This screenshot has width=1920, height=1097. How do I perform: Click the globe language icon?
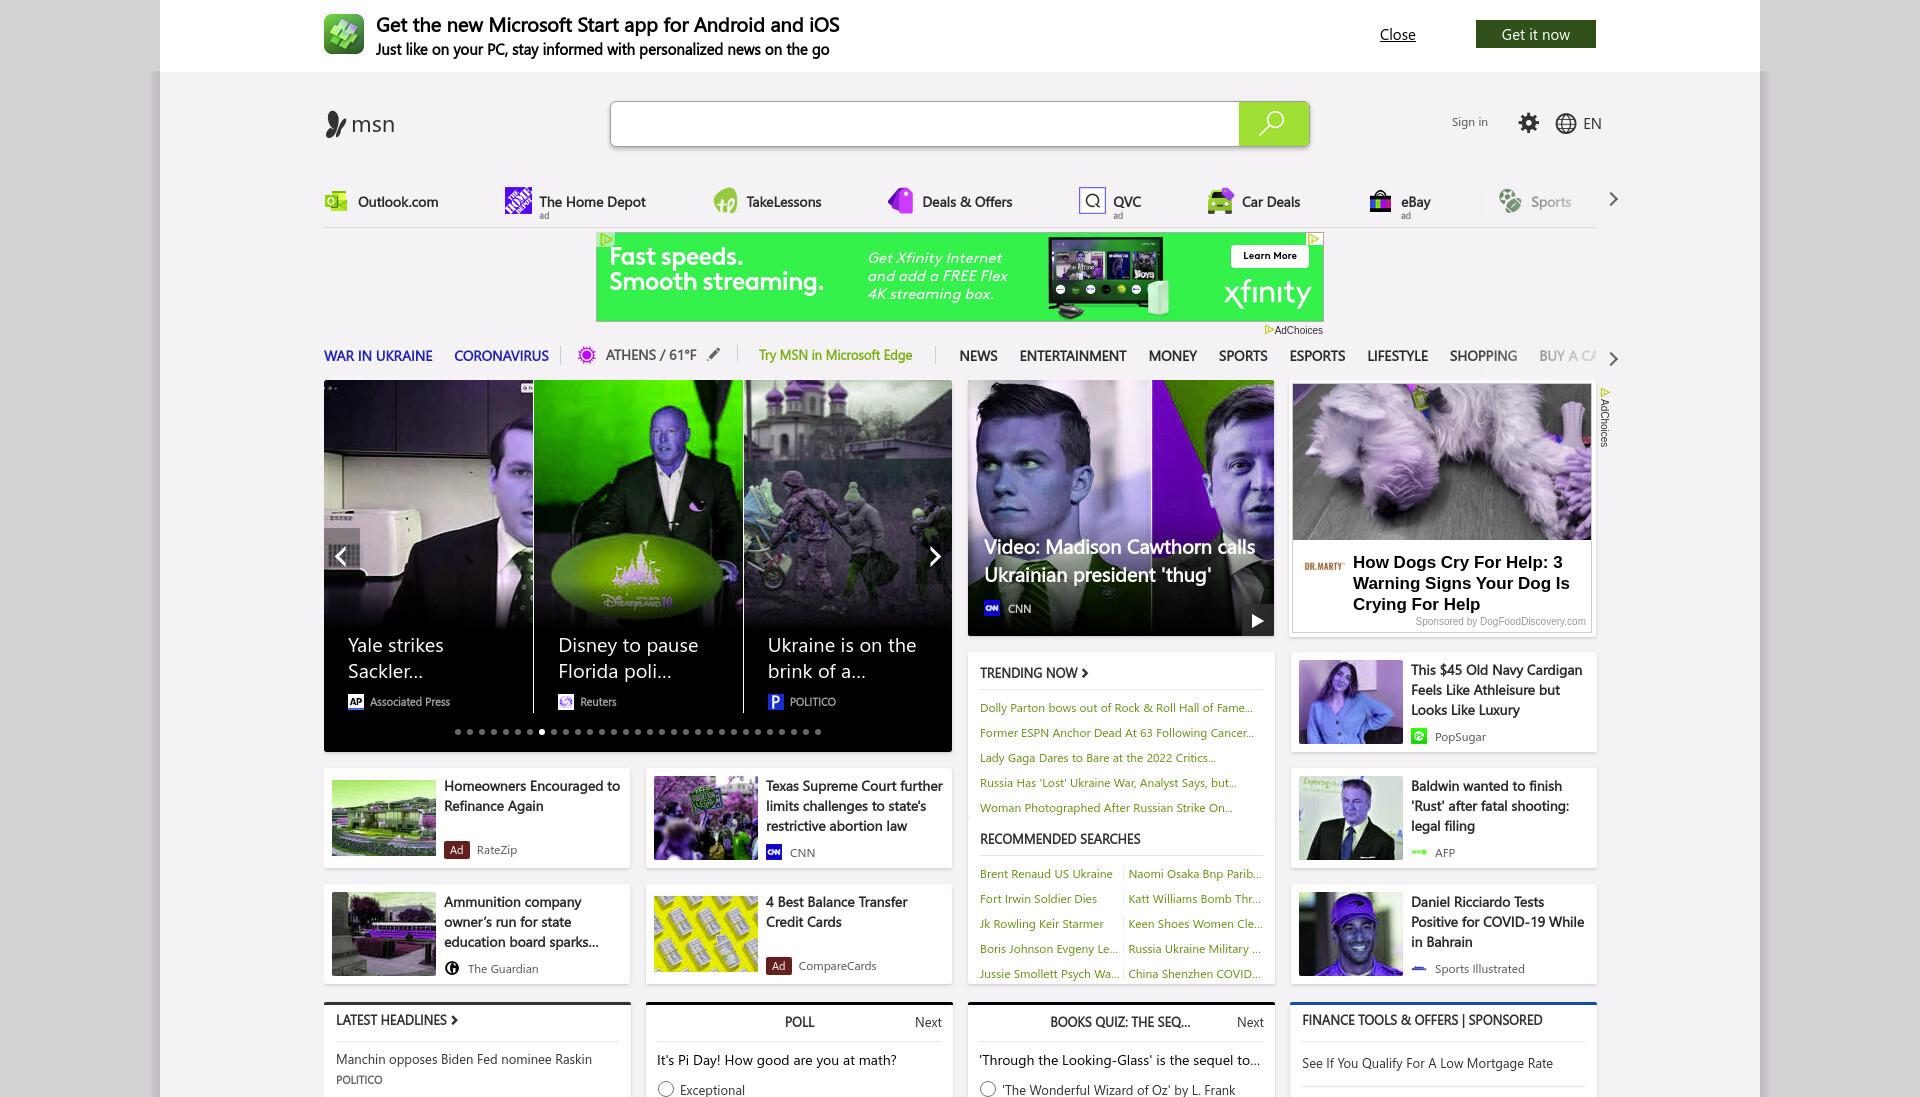tap(1566, 123)
